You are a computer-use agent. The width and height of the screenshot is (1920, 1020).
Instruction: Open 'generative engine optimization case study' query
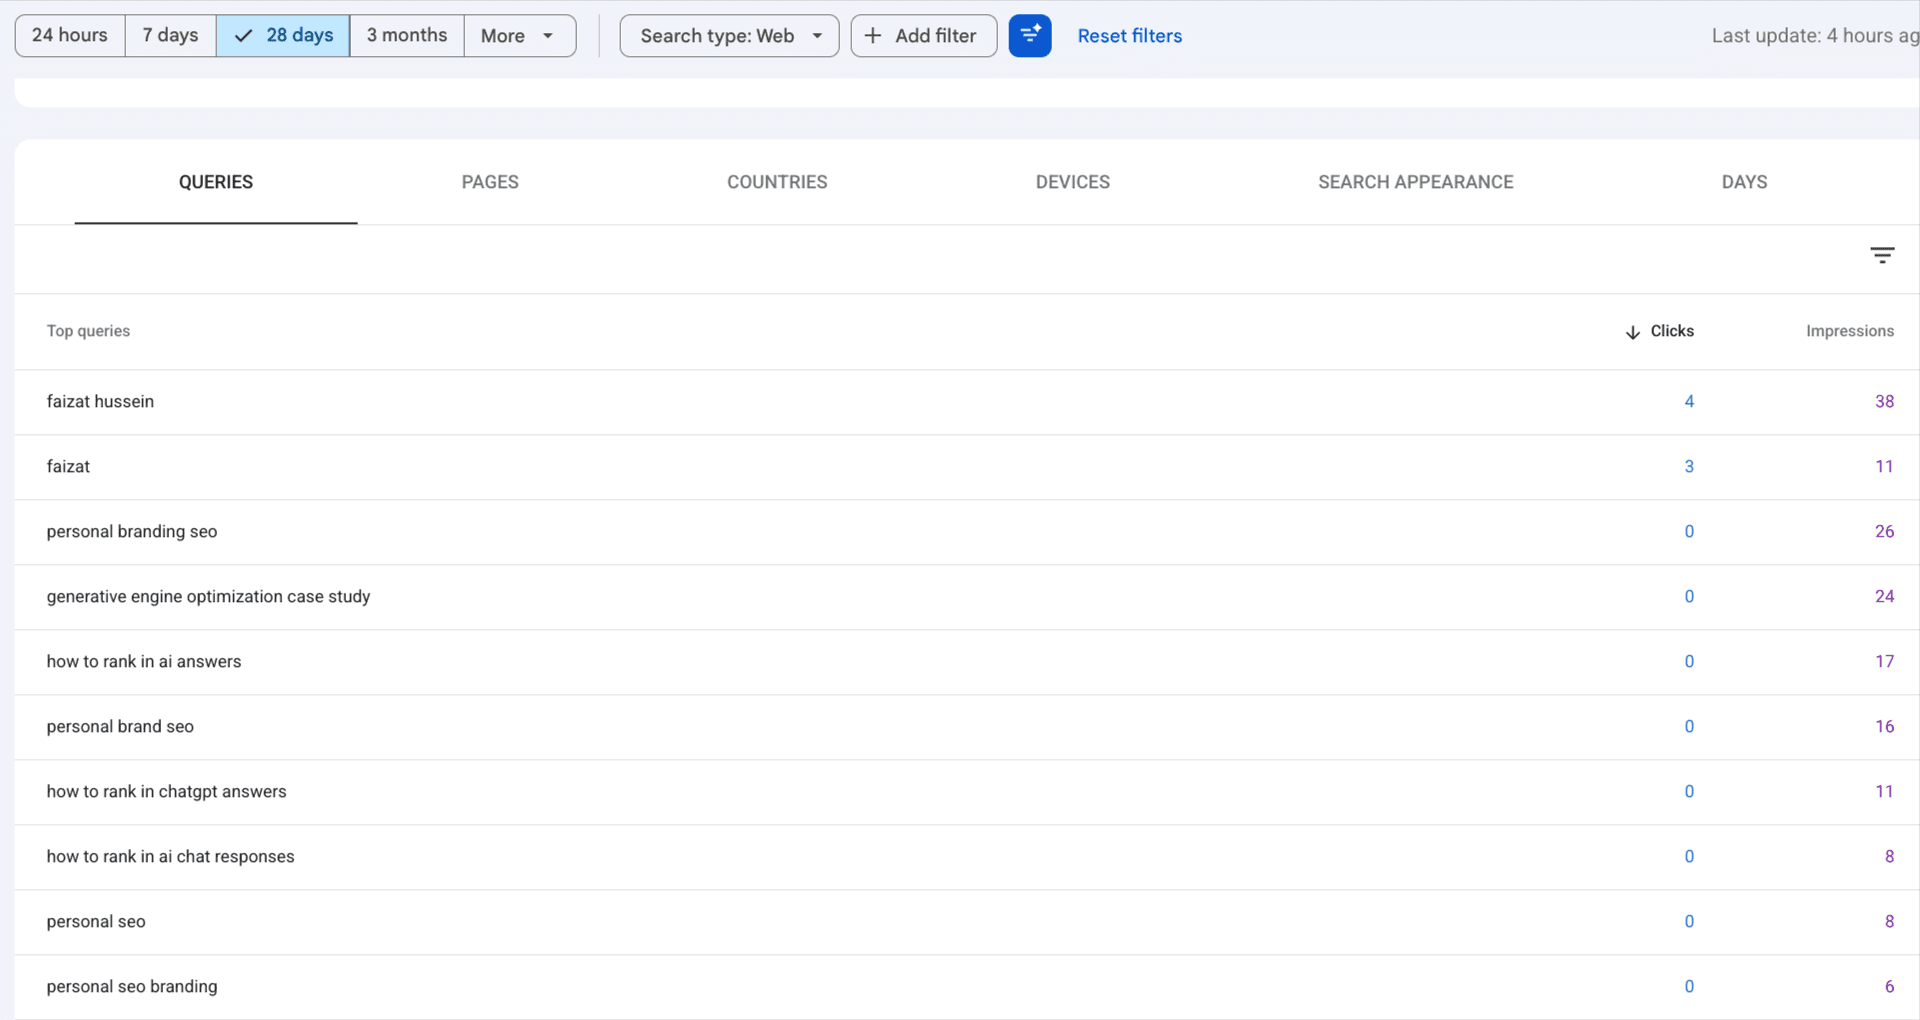(967, 597)
